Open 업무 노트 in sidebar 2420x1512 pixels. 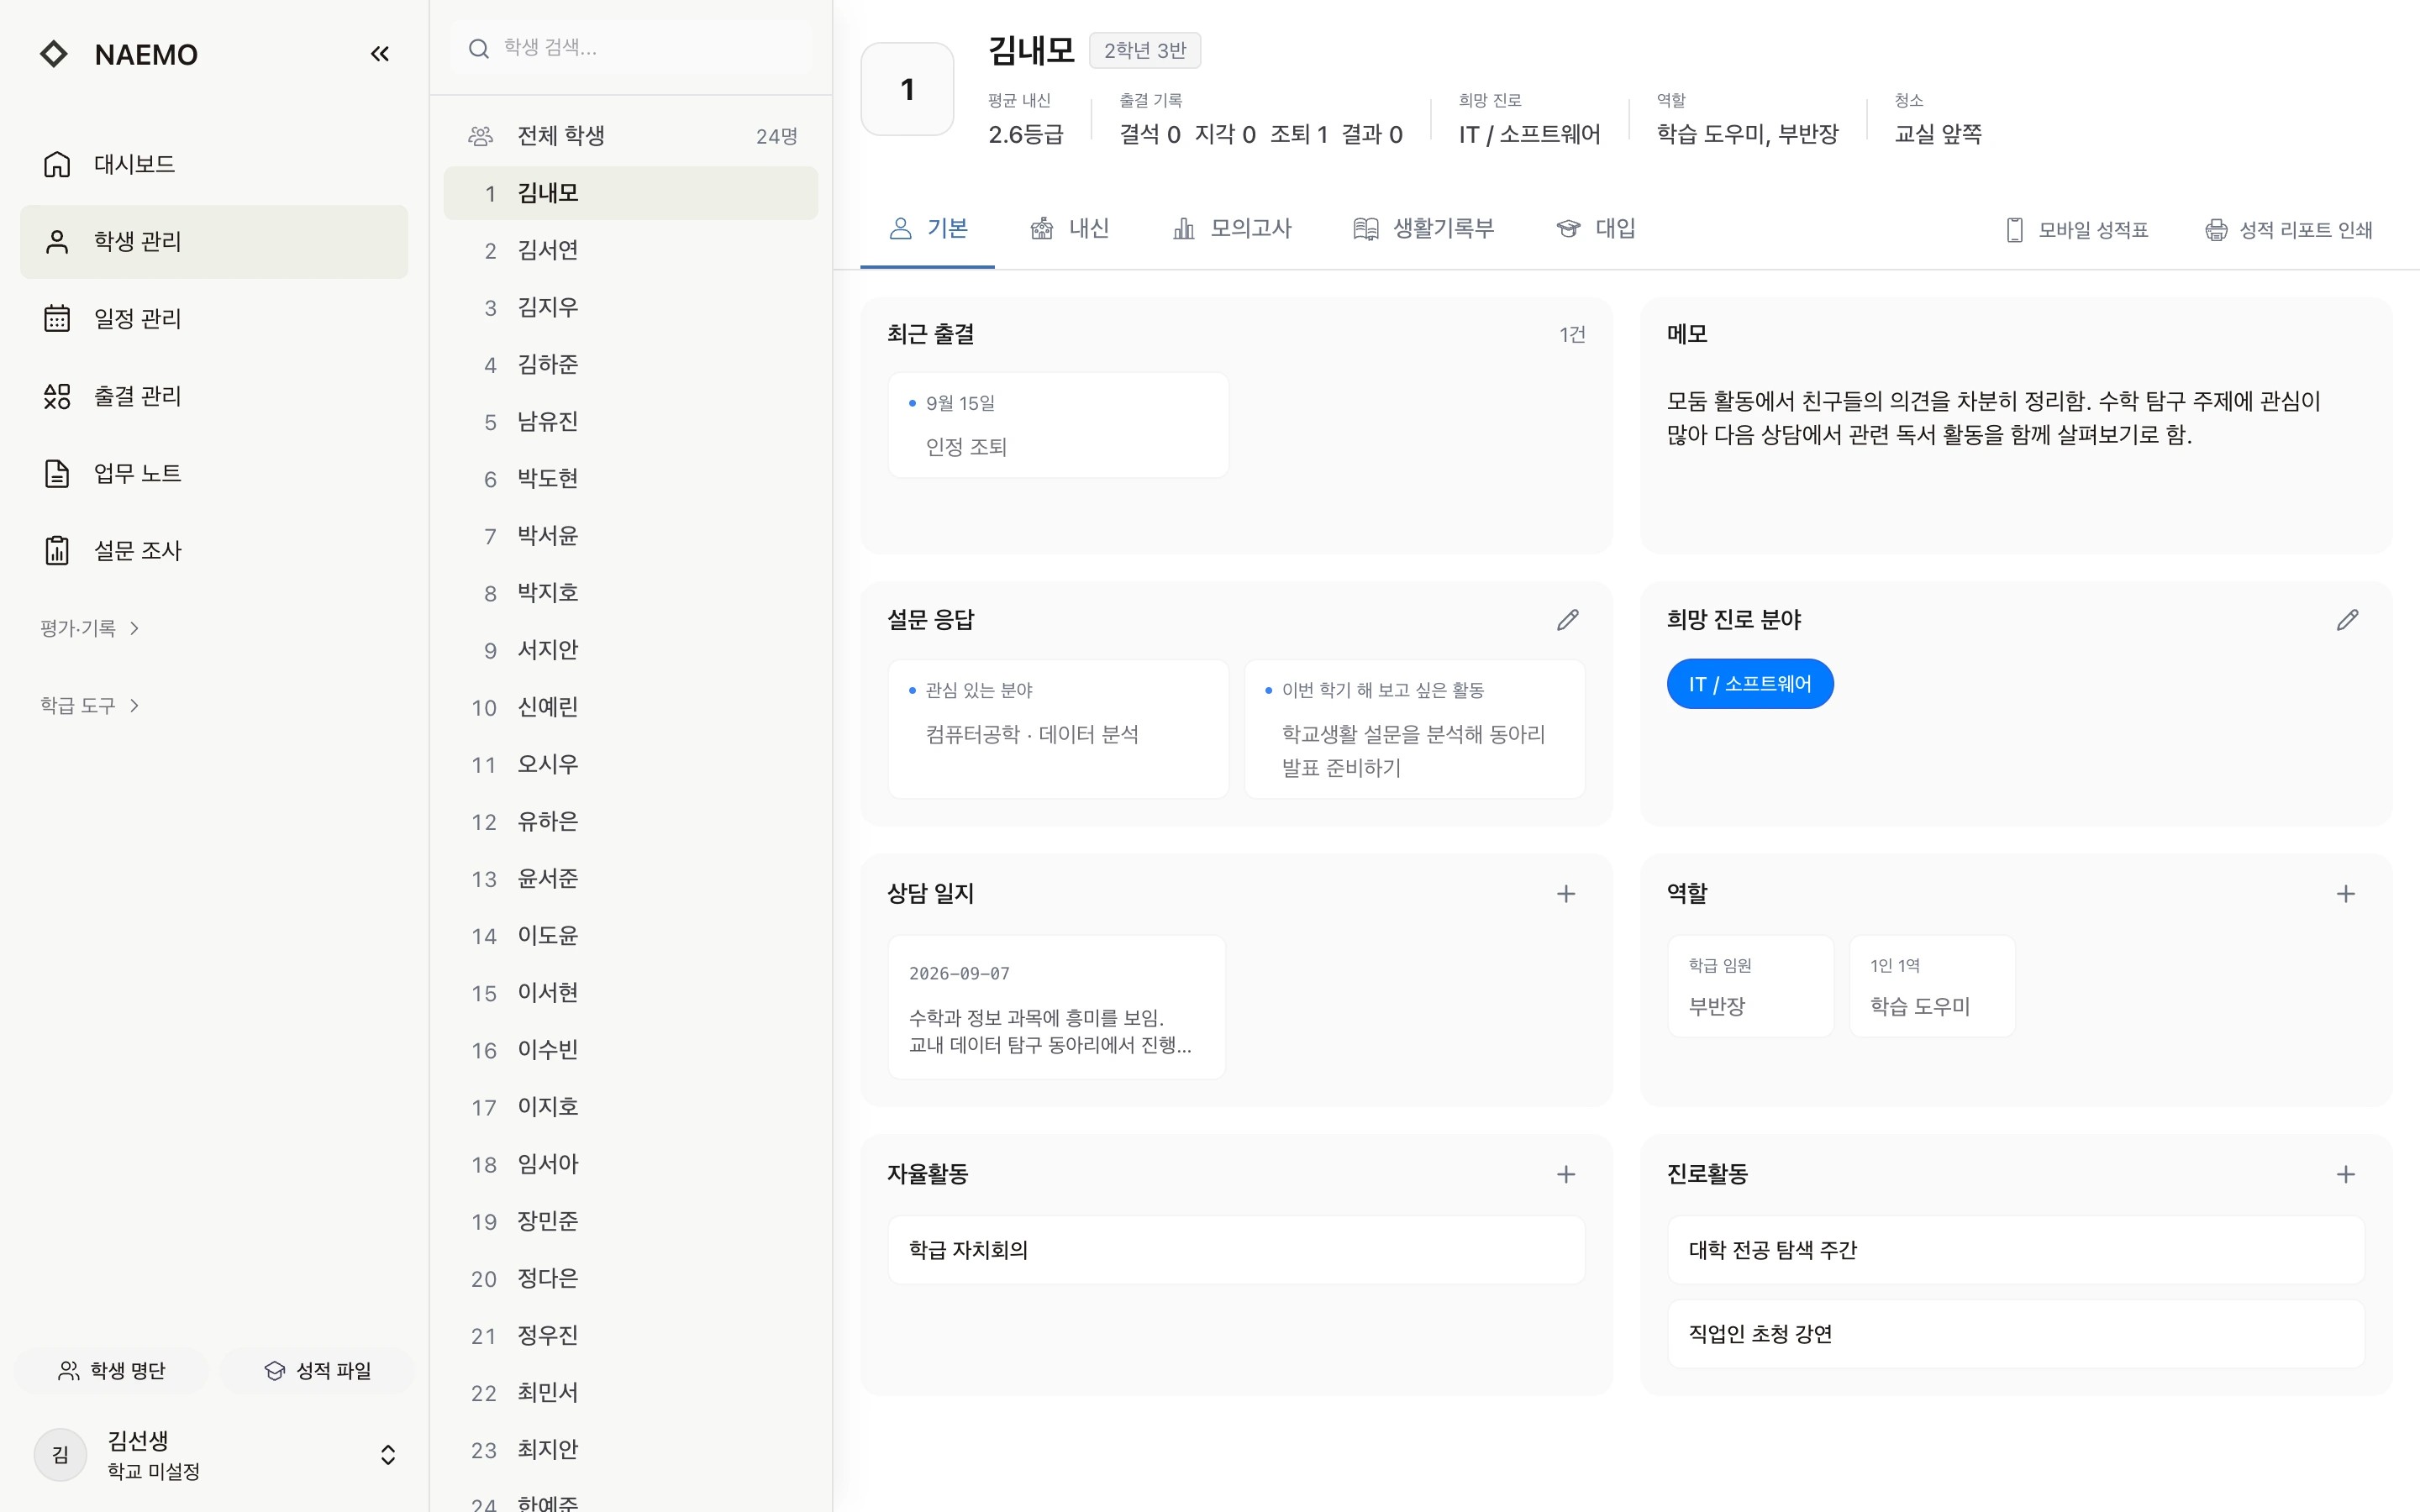click(x=214, y=473)
